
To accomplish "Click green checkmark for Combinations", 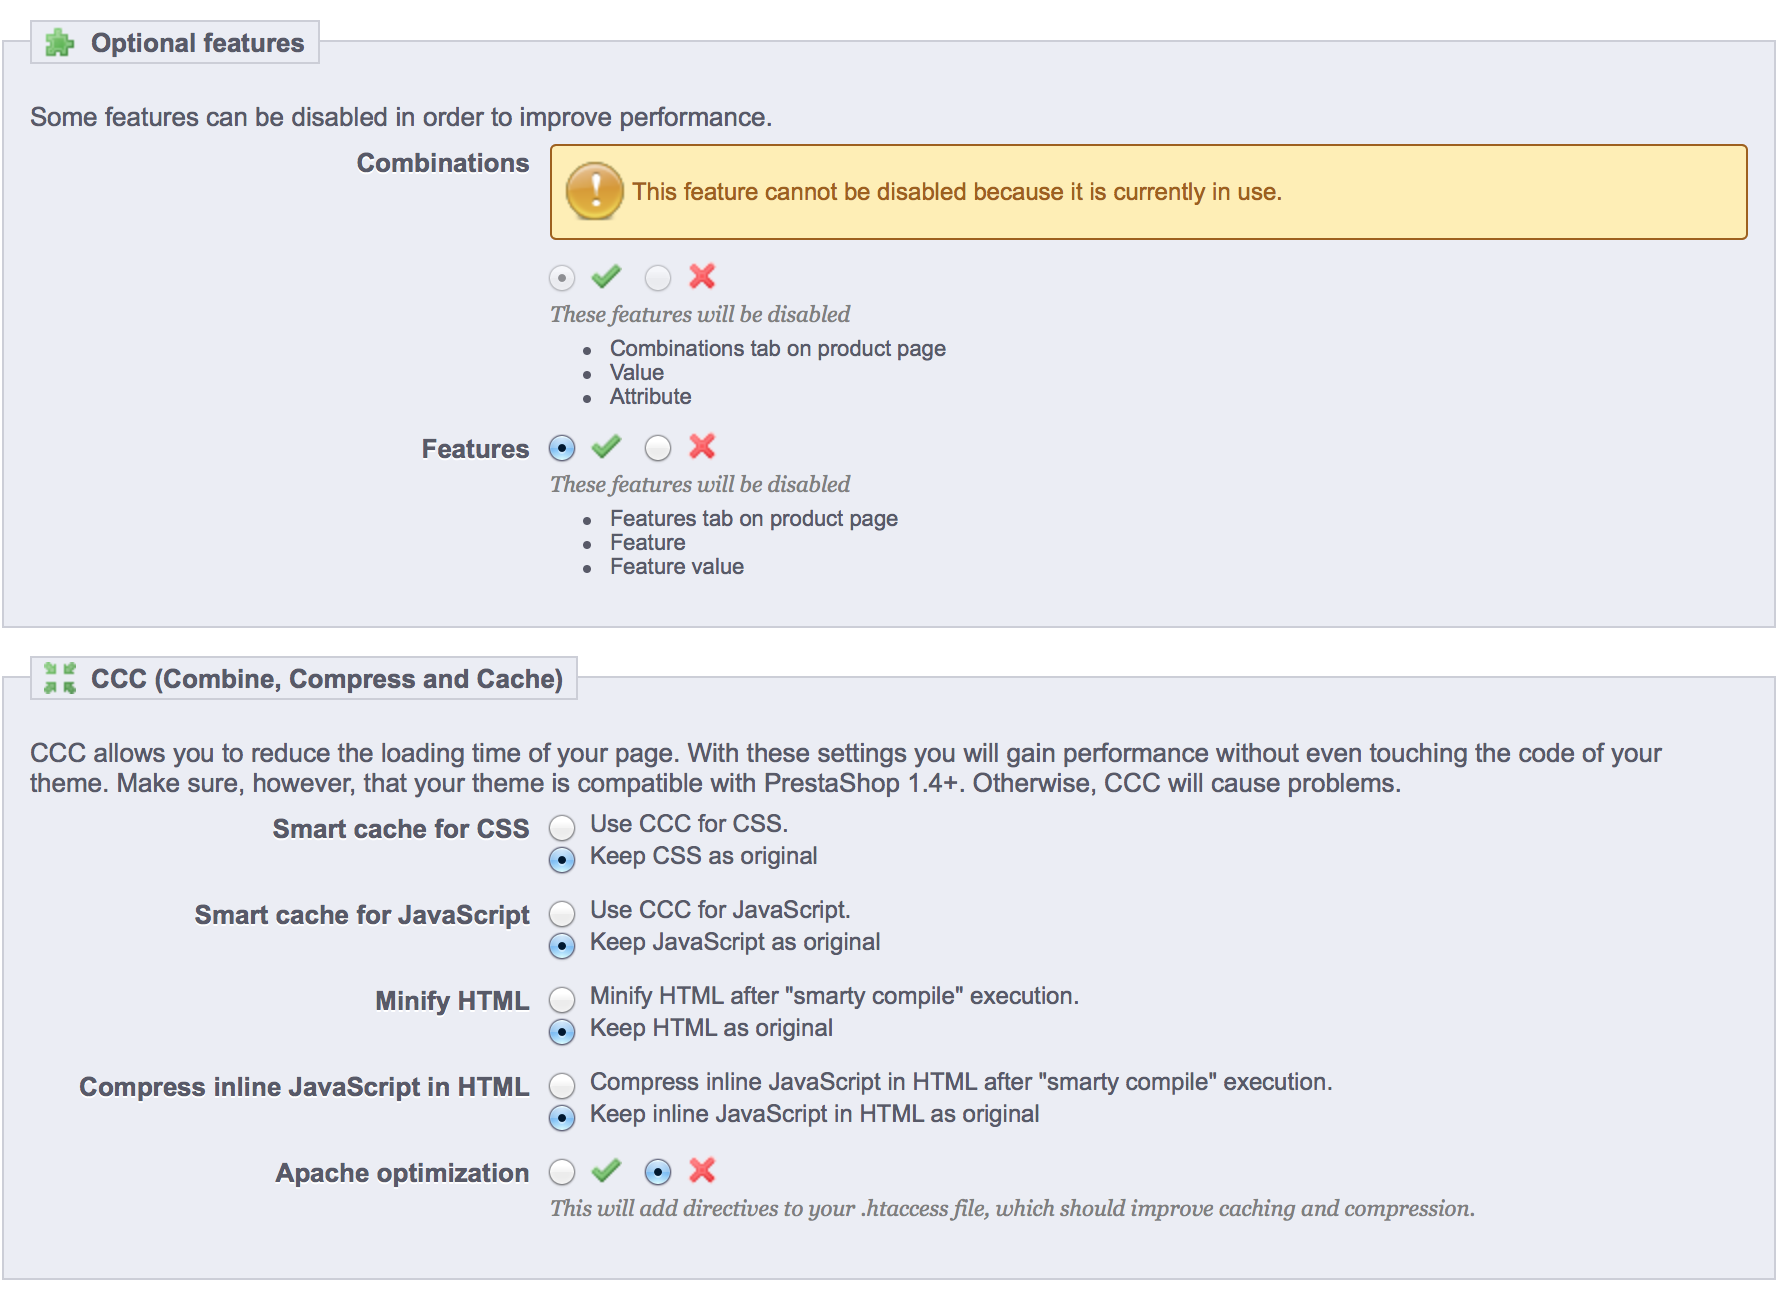I will (x=606, y=277).
